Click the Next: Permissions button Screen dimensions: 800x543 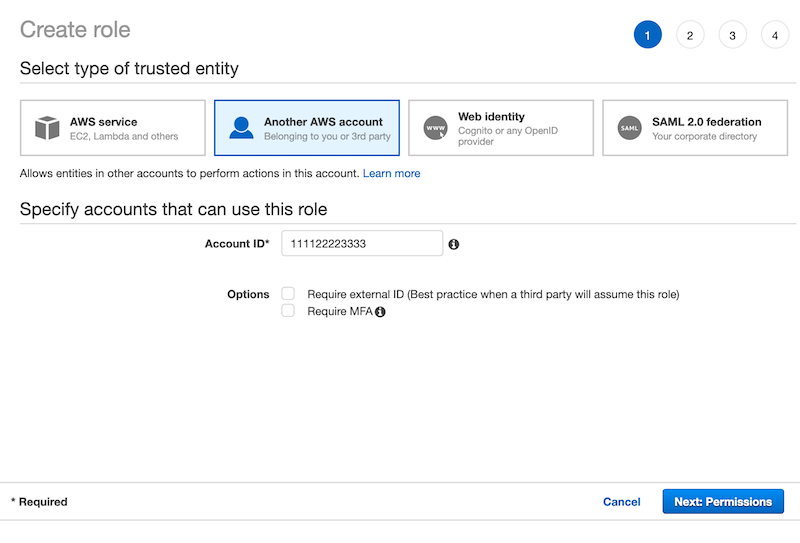pyautogui.click(x=723, y=502)
